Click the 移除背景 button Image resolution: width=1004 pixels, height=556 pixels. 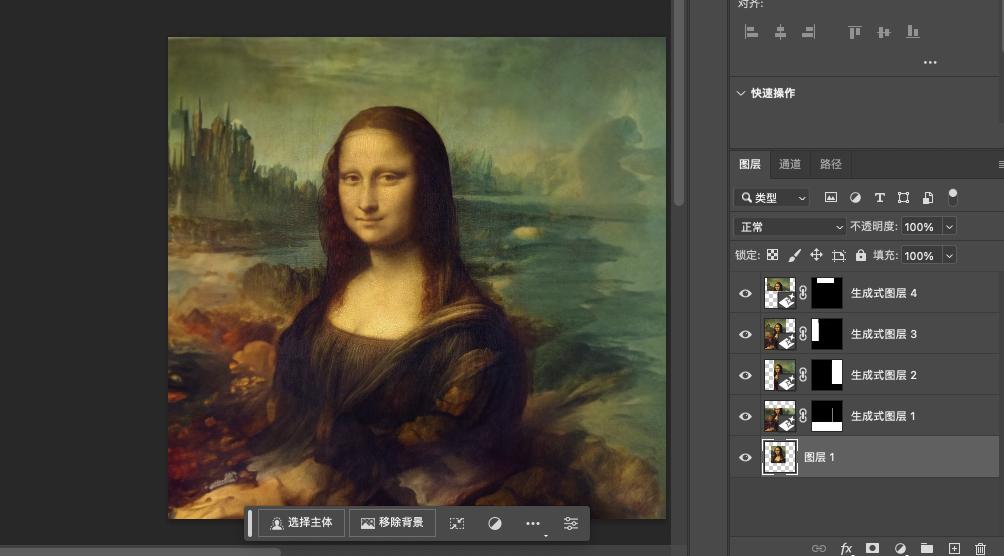(392, 523)
